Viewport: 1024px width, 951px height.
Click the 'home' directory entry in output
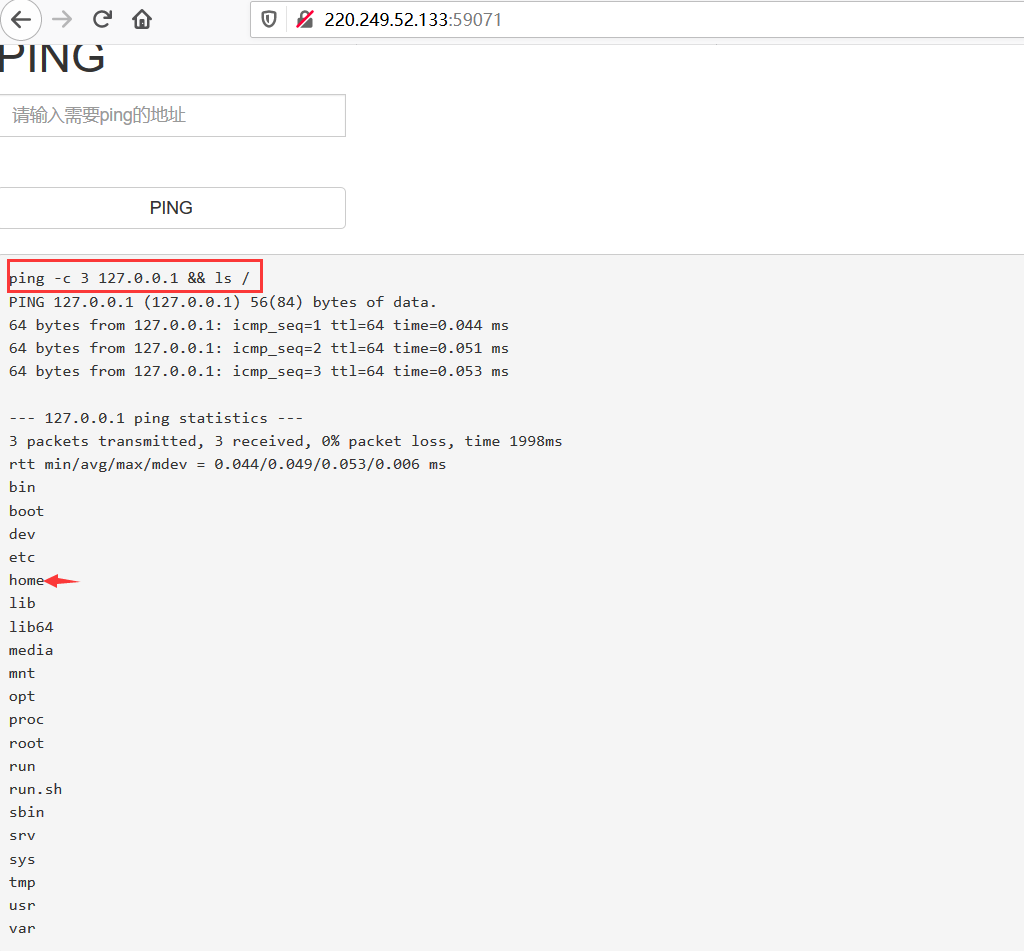[26, 580]
